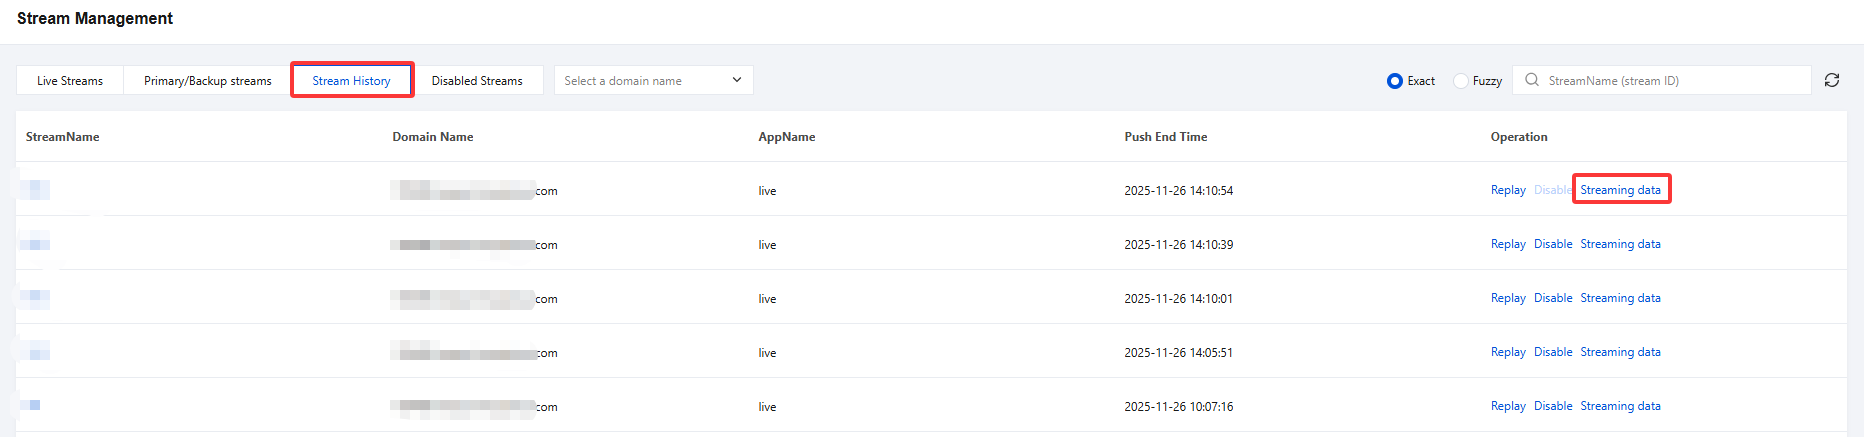Viewport: 1864px width, 437px height.
Task: Open Streaming data for the 14:10:54 stream
Action: pos(1620,190)
